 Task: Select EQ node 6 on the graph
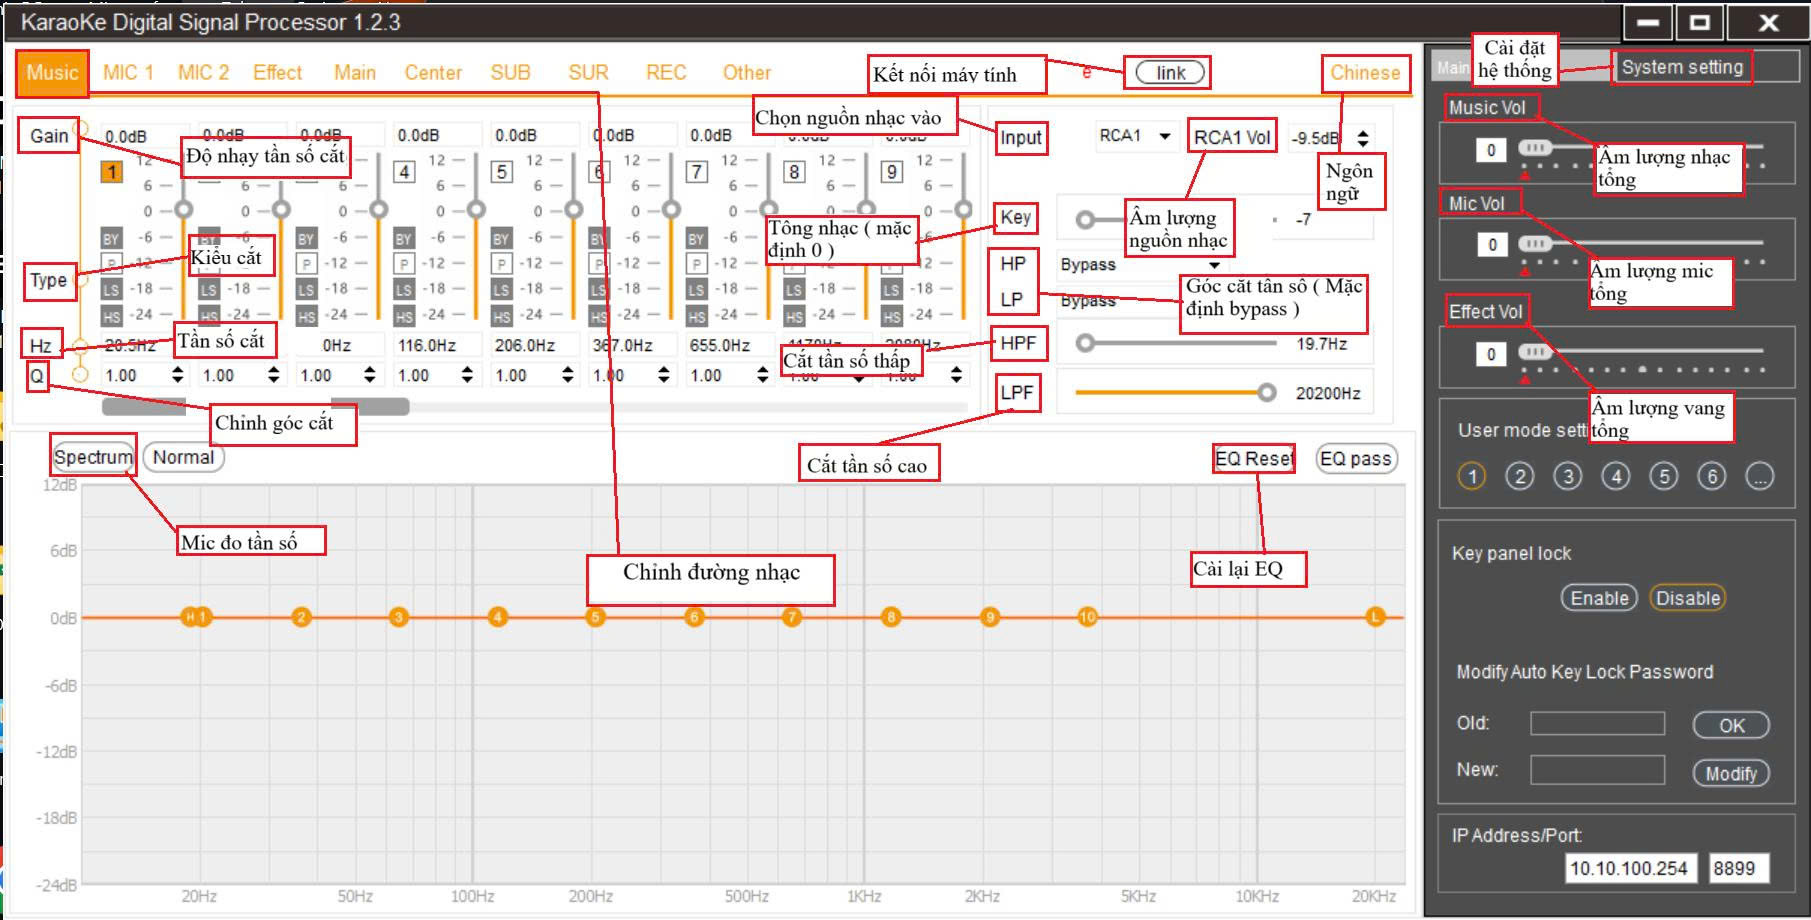(694, 617)
